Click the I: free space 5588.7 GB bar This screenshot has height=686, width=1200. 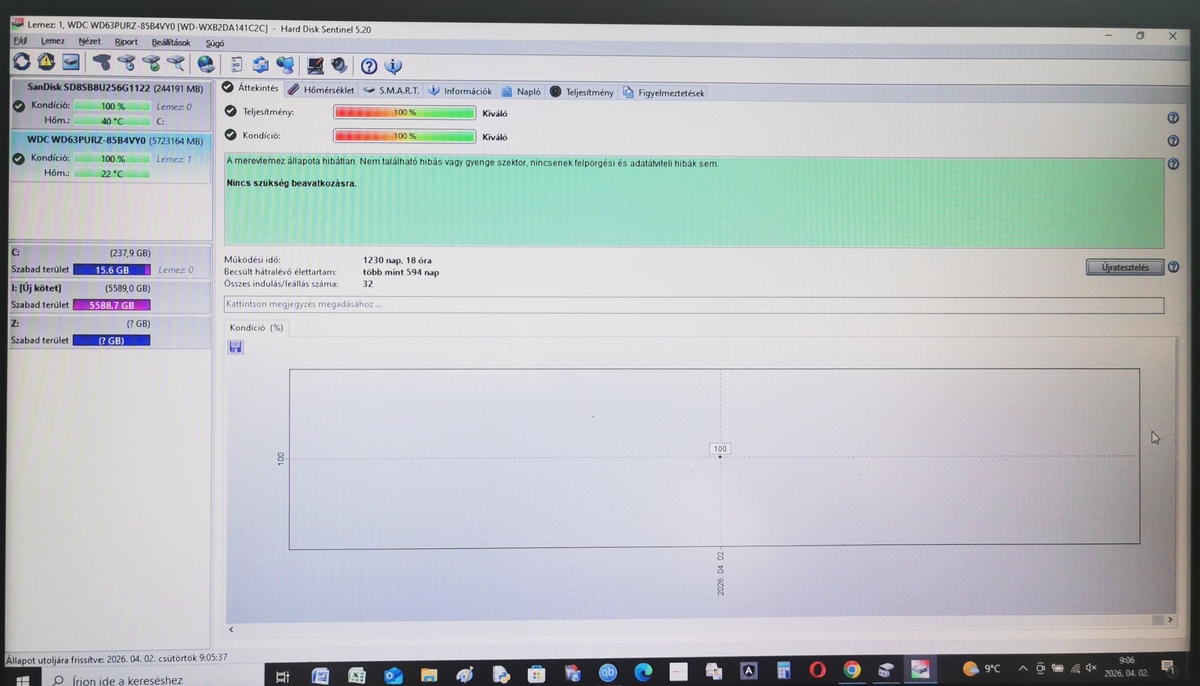[x=111, y=305]
